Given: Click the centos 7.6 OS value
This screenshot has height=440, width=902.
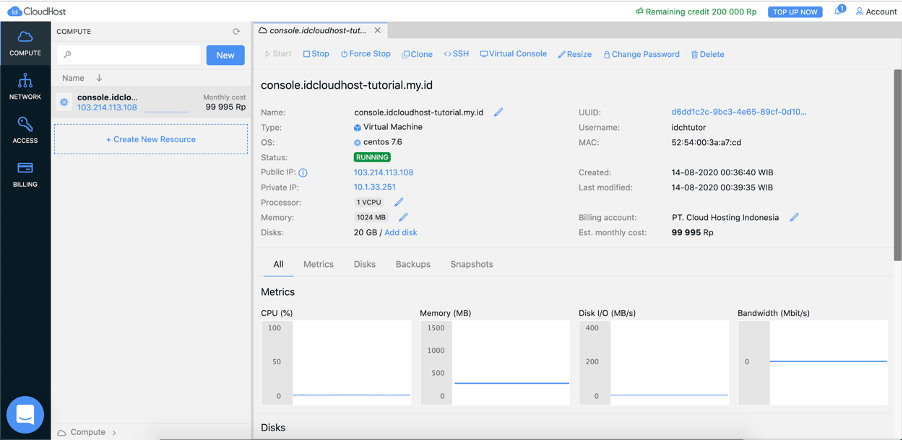Looking at the screenshot, I should 378,142.
